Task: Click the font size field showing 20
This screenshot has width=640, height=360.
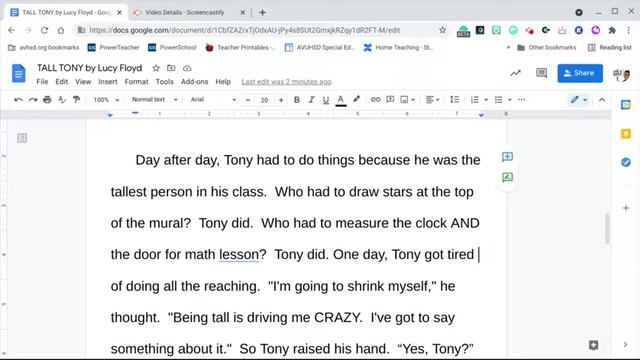Action: pos(264,100)
